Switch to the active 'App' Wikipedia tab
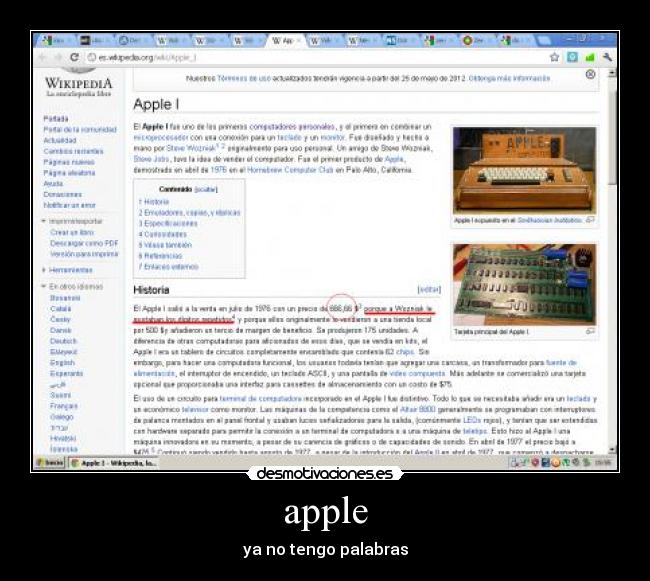Image resolution: width=650 pixels, height=581 pixels. 286,41
